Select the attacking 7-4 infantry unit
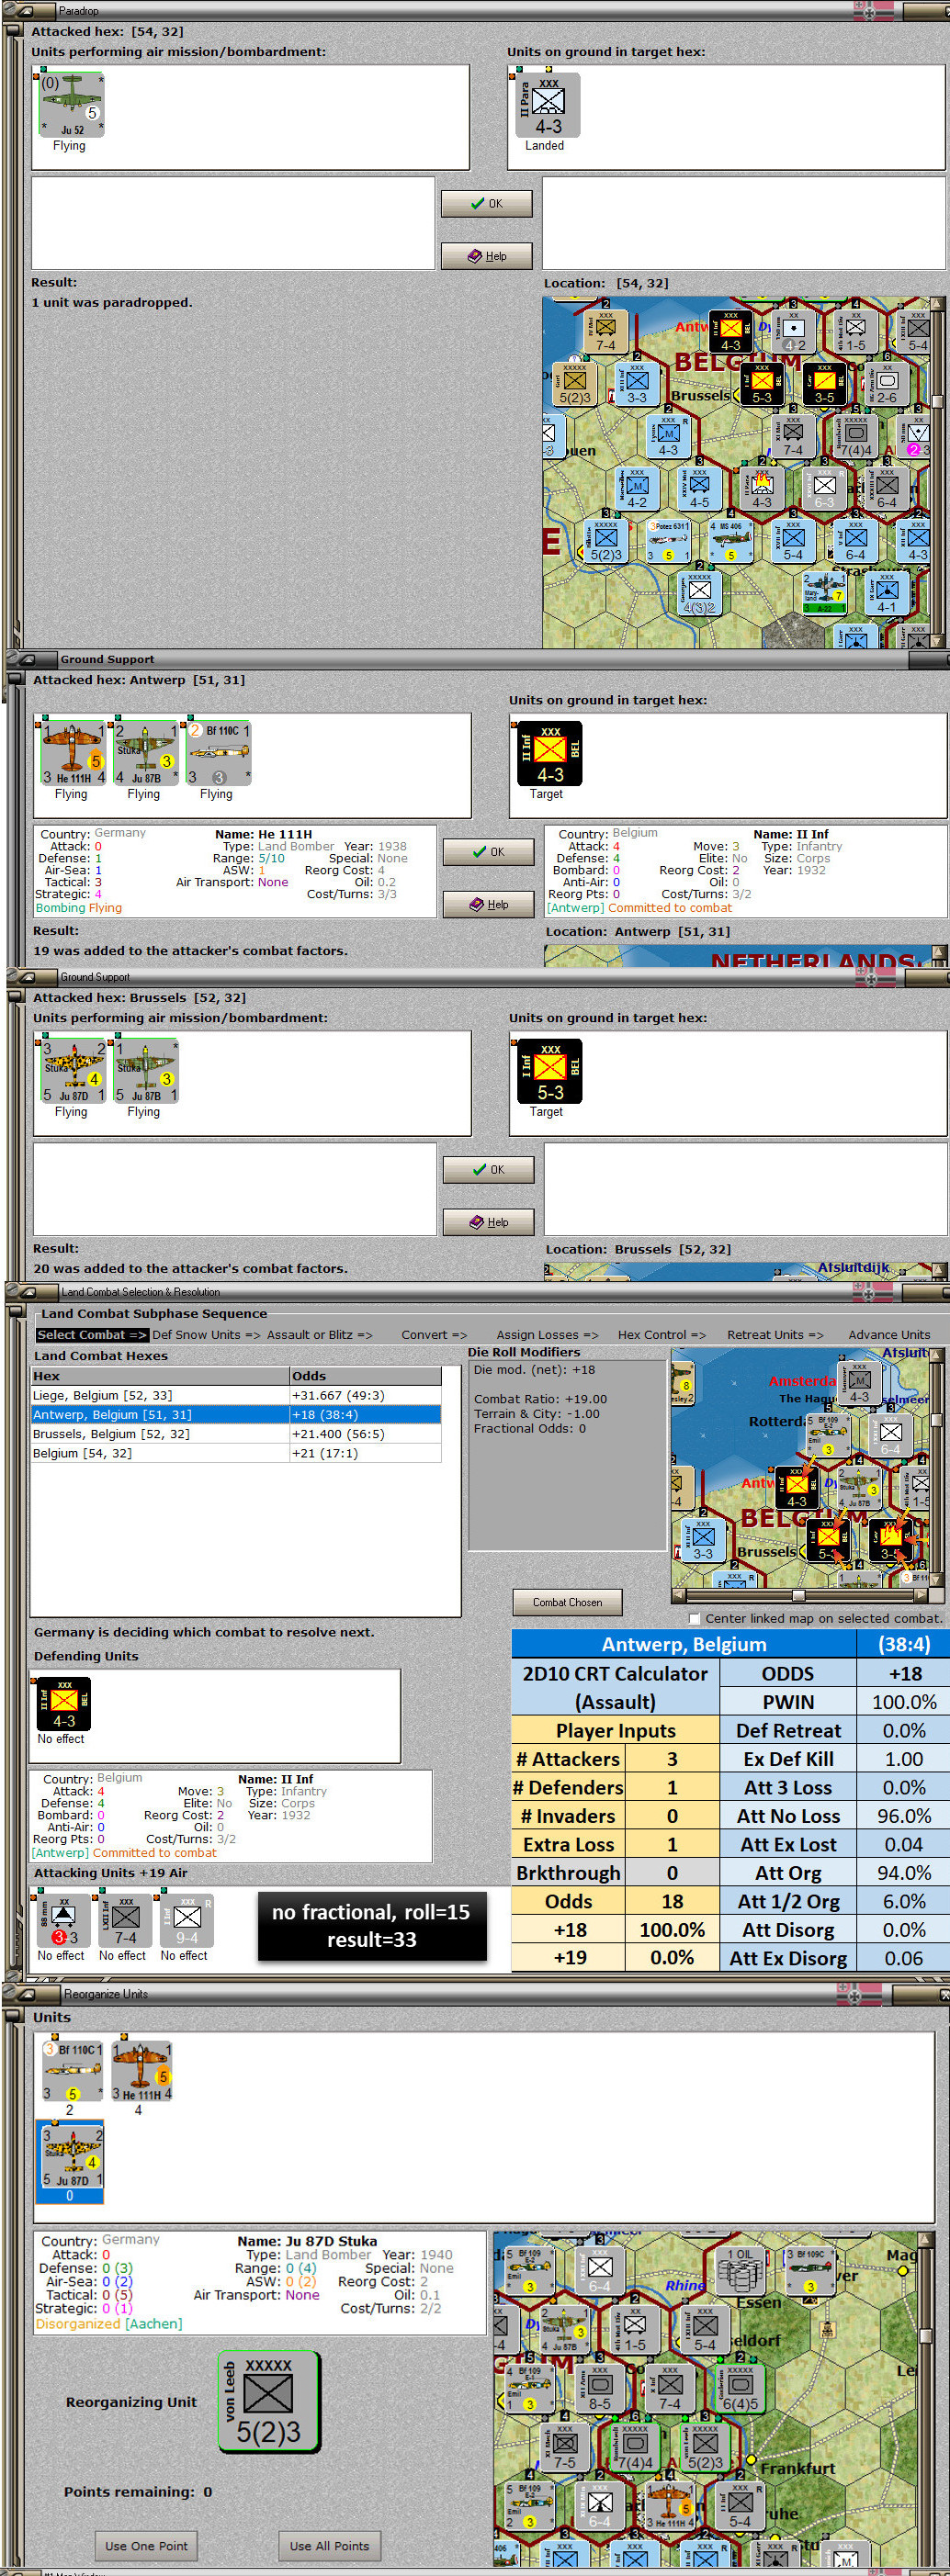 125,1921
